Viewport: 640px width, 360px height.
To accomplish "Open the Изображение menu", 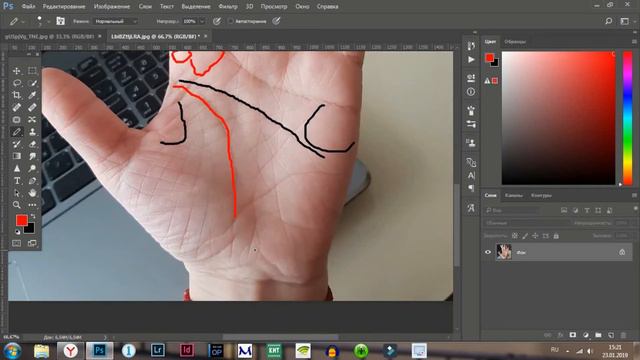I will pyautogui.click(x=112, y=7).
